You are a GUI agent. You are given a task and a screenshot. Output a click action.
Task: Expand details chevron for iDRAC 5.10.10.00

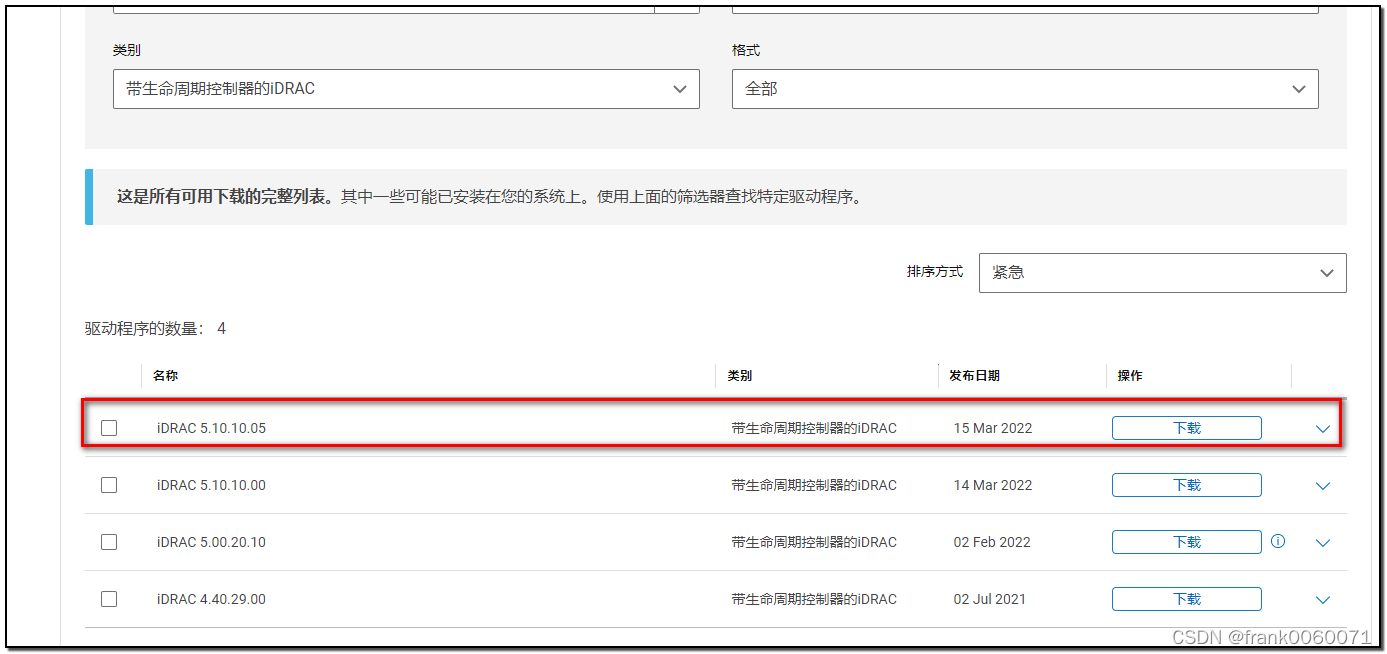(x=1323, y=486)
